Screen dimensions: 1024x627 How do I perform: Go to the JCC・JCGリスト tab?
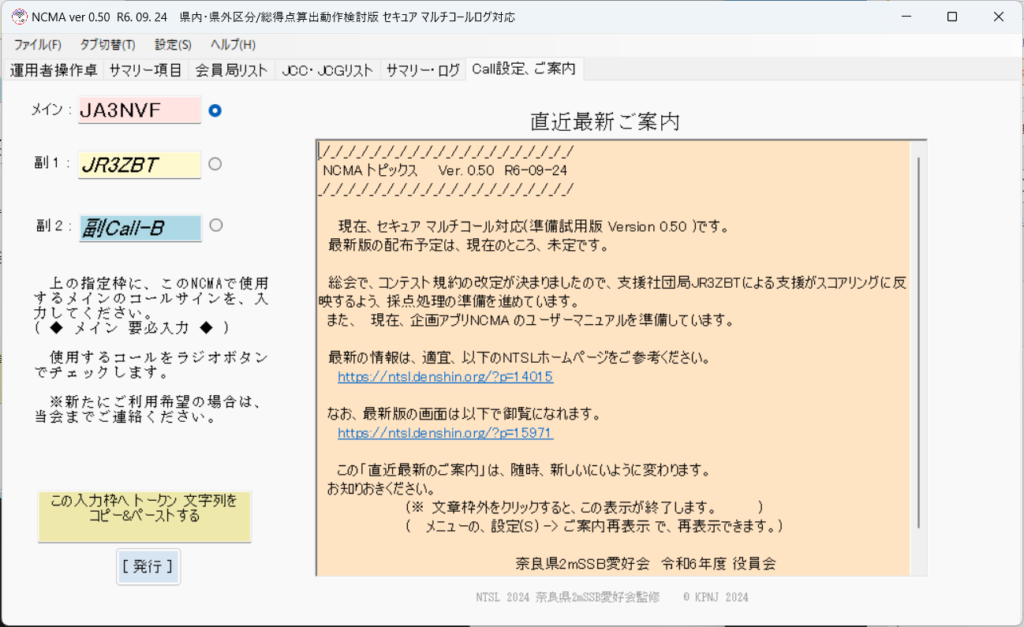coord(327,70)
